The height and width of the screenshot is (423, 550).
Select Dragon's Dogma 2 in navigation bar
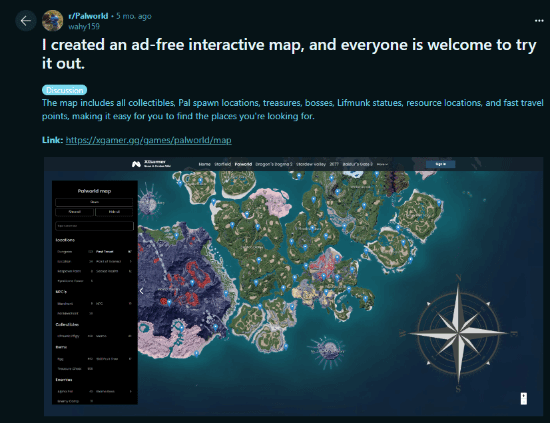(274, 164)
